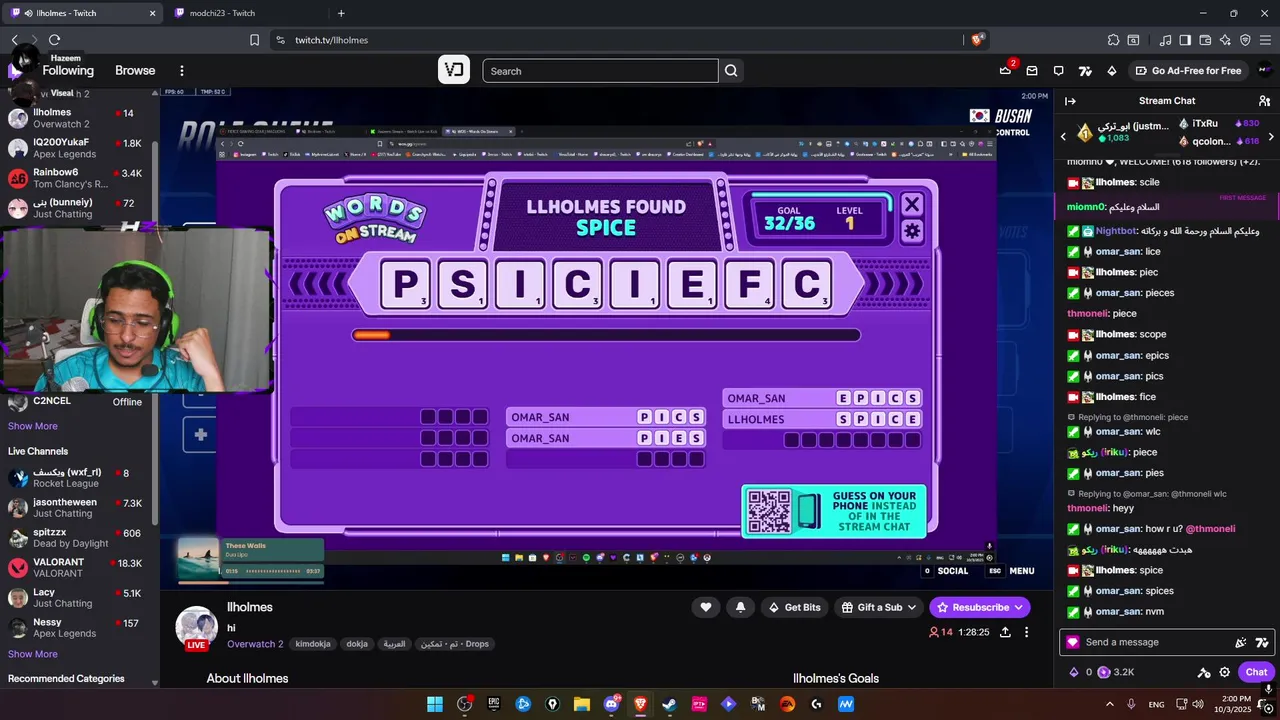This screenshot has height=720, width=1280.
Task: Open the Gift a Sub dropdown
Action: [879, 607]
